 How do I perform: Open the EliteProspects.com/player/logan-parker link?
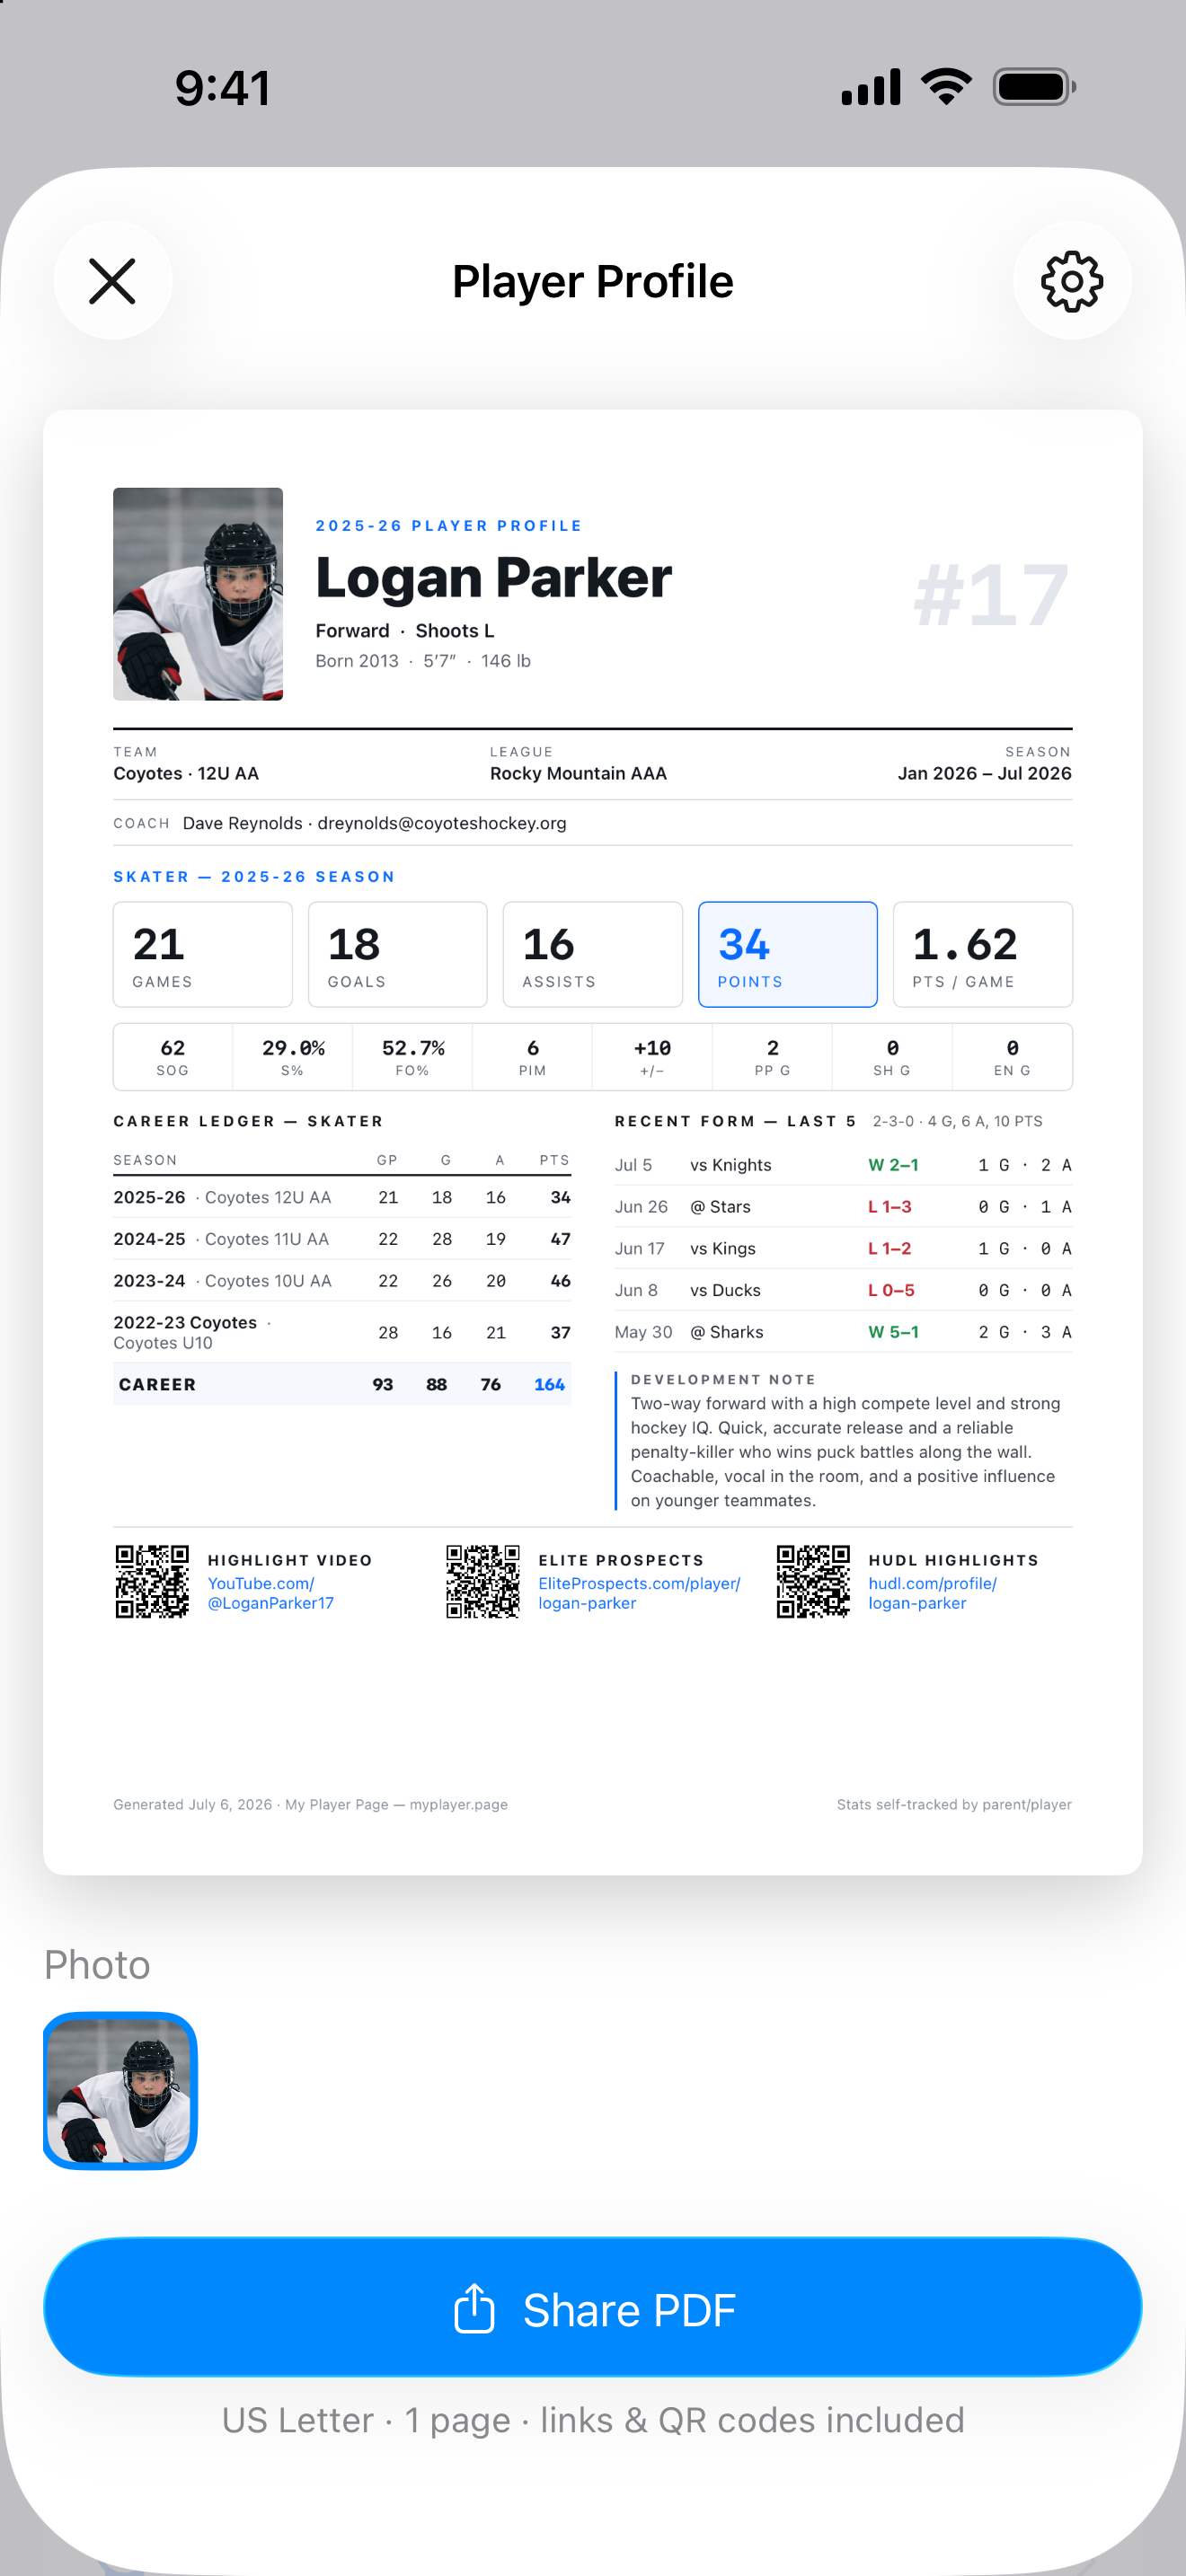pos(640,1593)
